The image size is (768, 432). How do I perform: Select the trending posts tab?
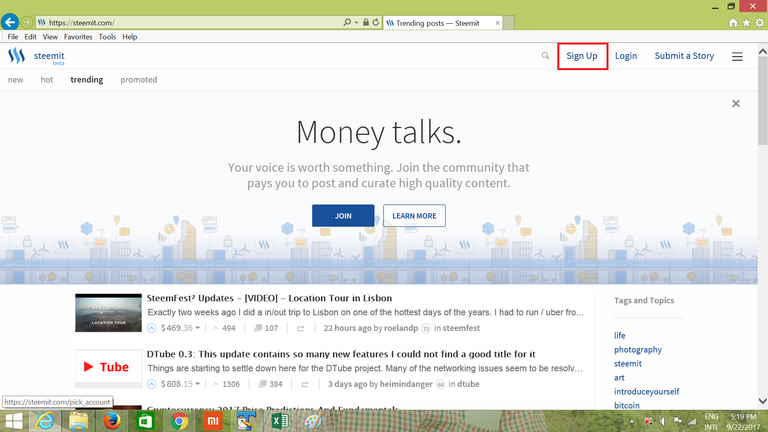click(87, 80)
